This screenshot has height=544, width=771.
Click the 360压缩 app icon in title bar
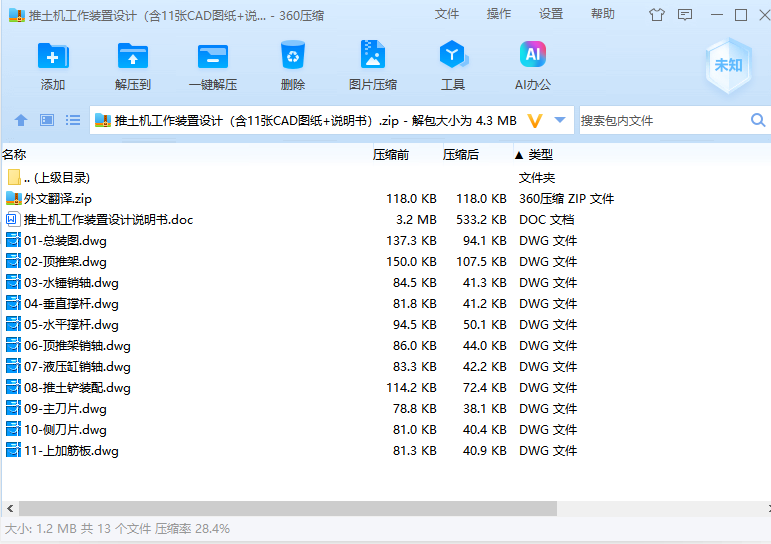coord(17,15)
